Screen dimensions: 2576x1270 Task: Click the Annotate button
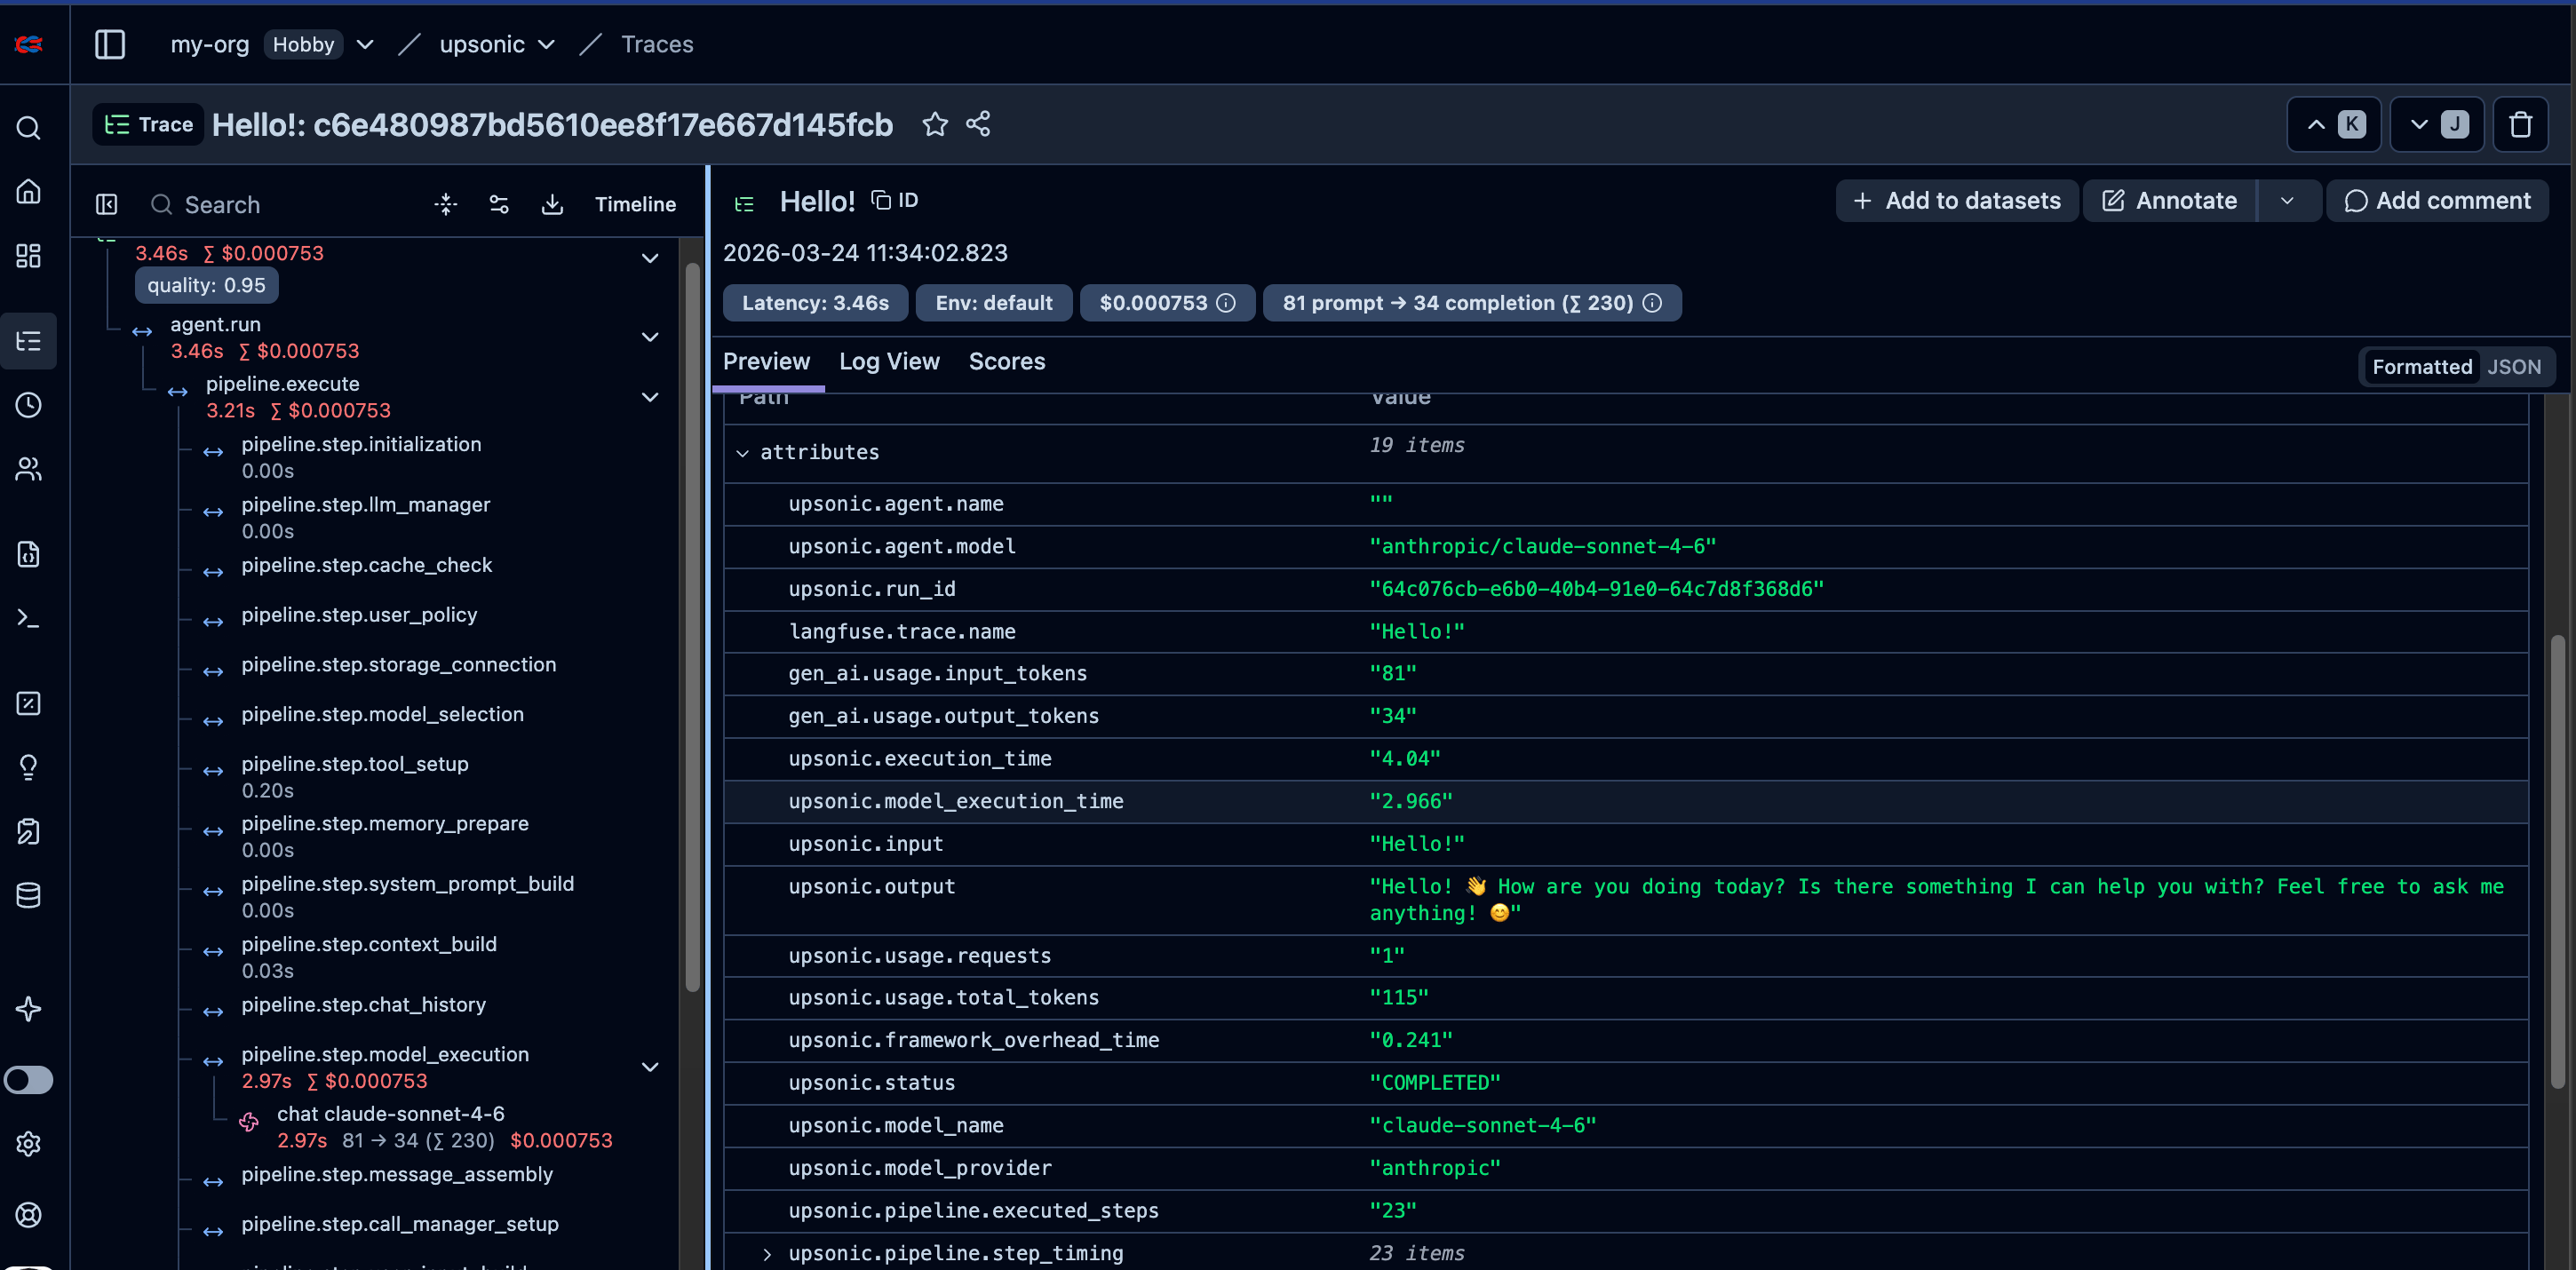tap(2169, 201)
